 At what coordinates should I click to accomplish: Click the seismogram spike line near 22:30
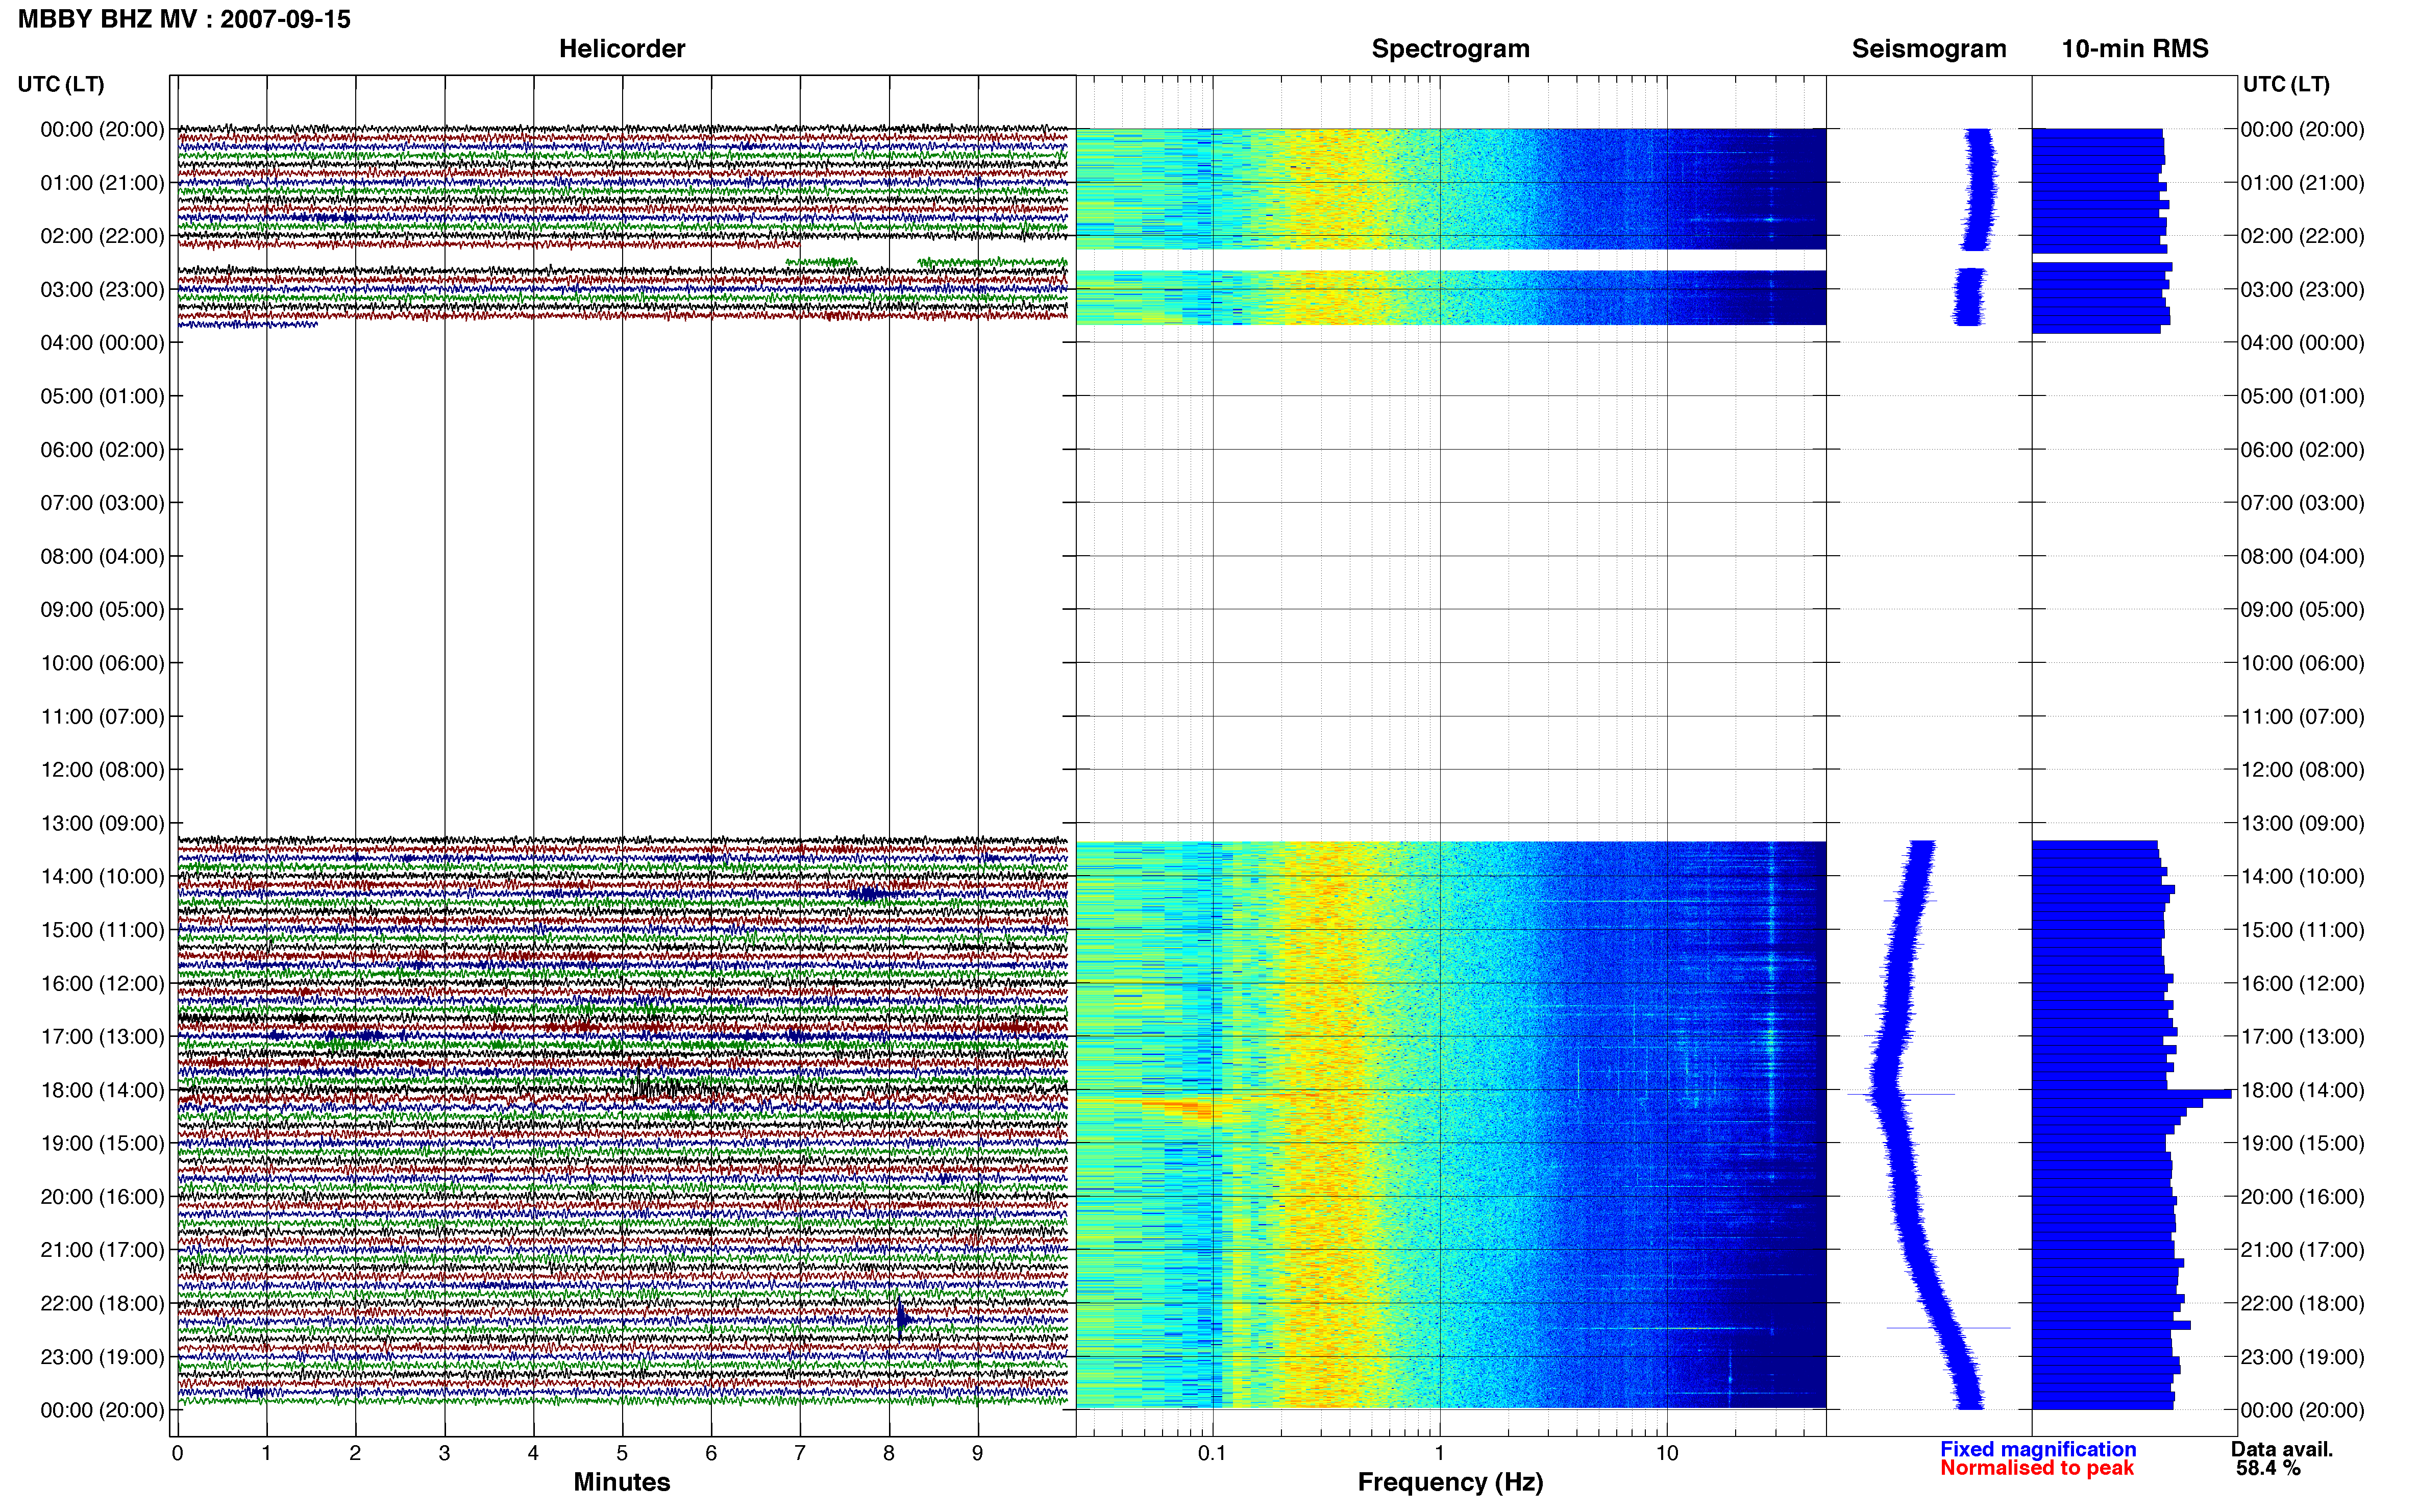click(x=1948, y=1328)
